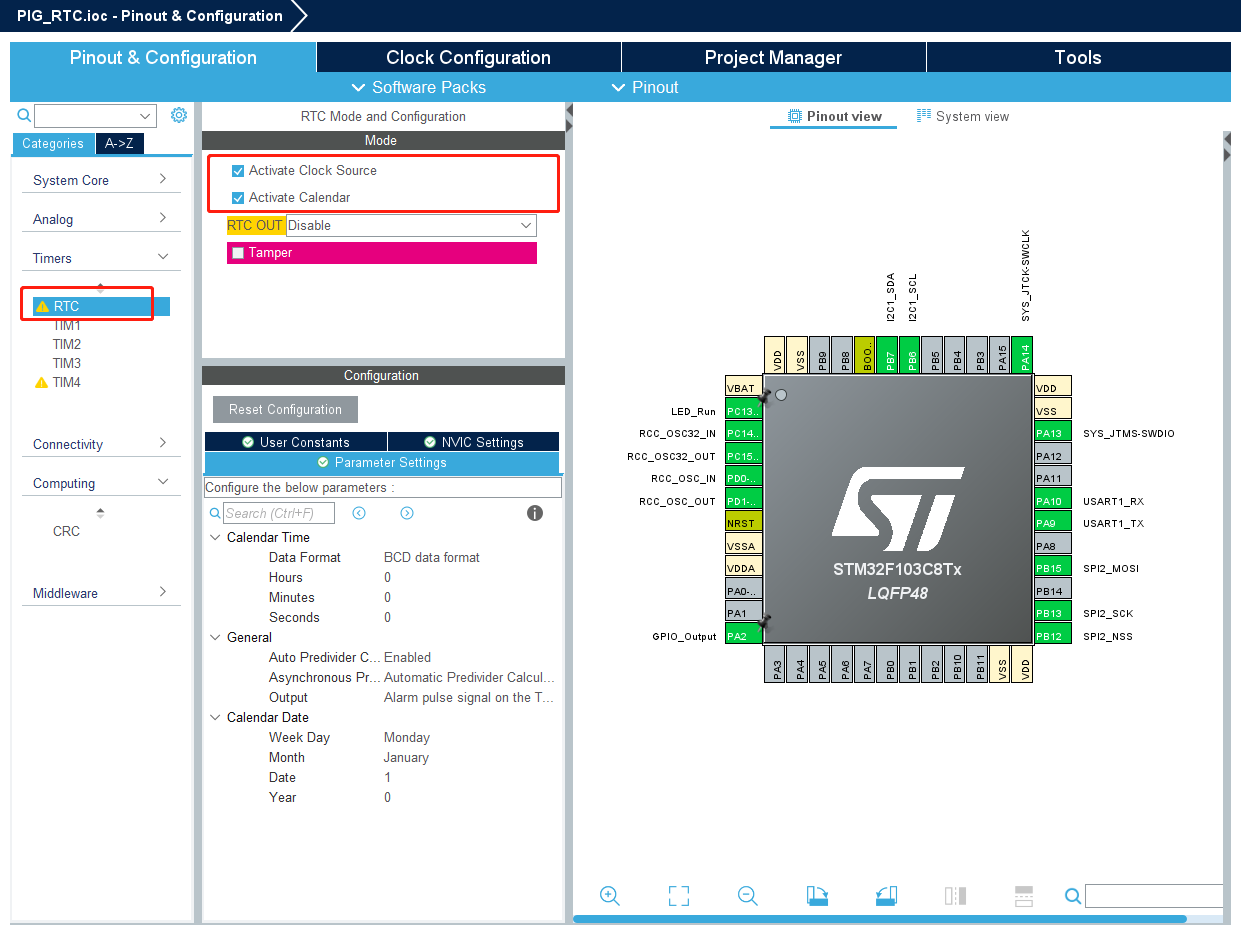Viewport: 1241px width, 935px height.
Task: Click the Pinout & Configuration breadcrumb
Action: (x=150, y=16)
